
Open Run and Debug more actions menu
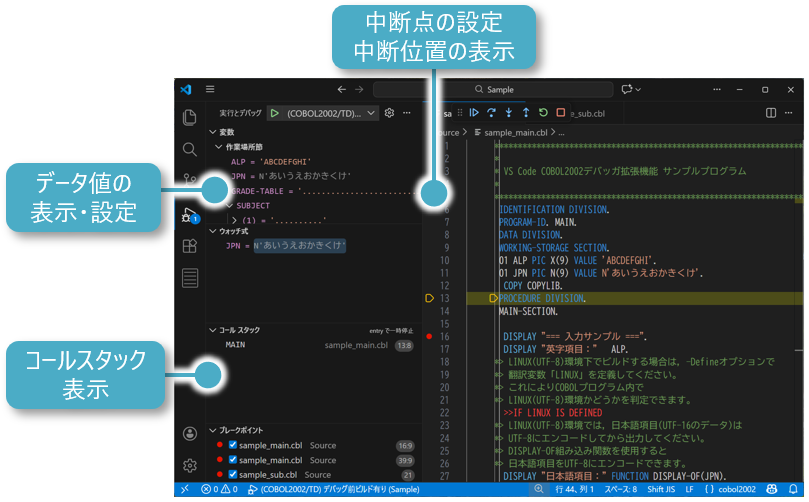[x=407, y=112]
